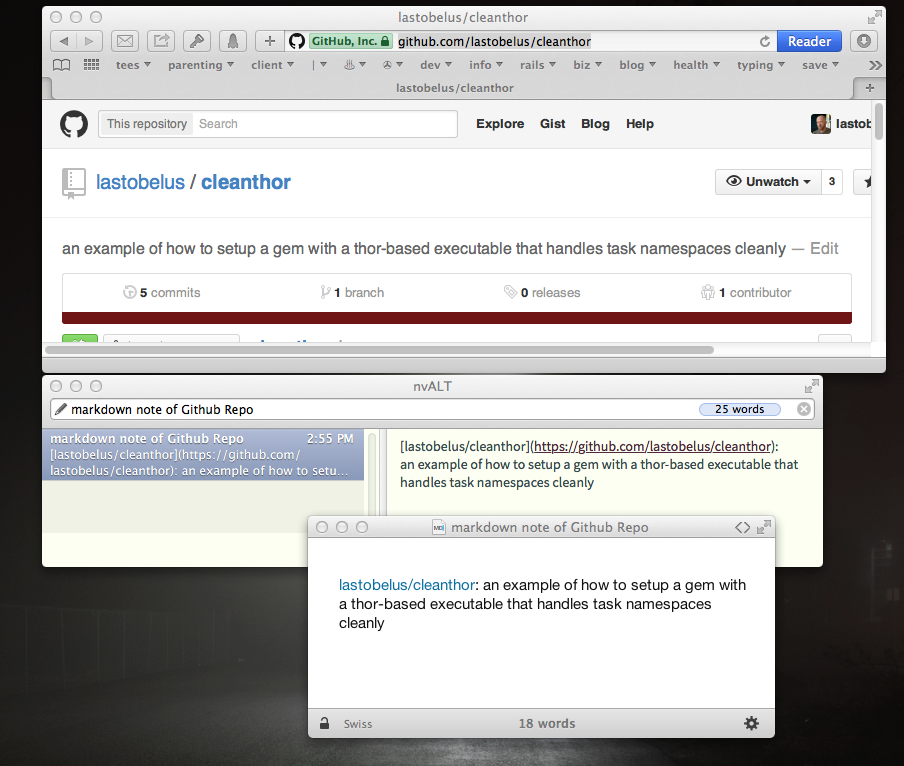This screenshot has width=904, height=766.
Task: Click the reload icon in the address bar
Action: pyautogui.click(x=765, y=42)
